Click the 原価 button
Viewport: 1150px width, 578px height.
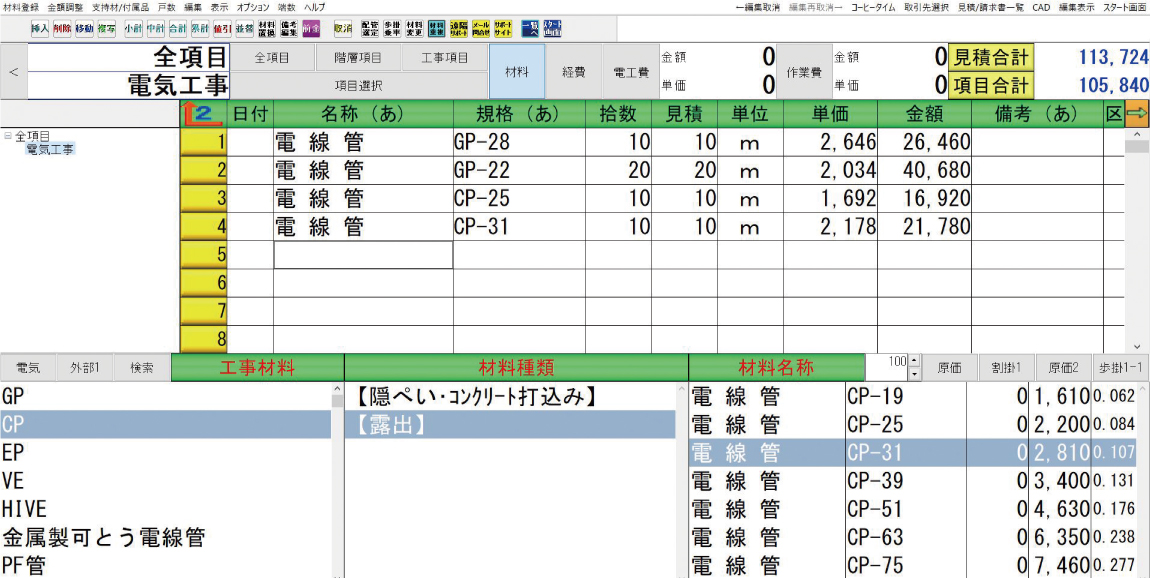pyautogui.click(x=948, y=368)
